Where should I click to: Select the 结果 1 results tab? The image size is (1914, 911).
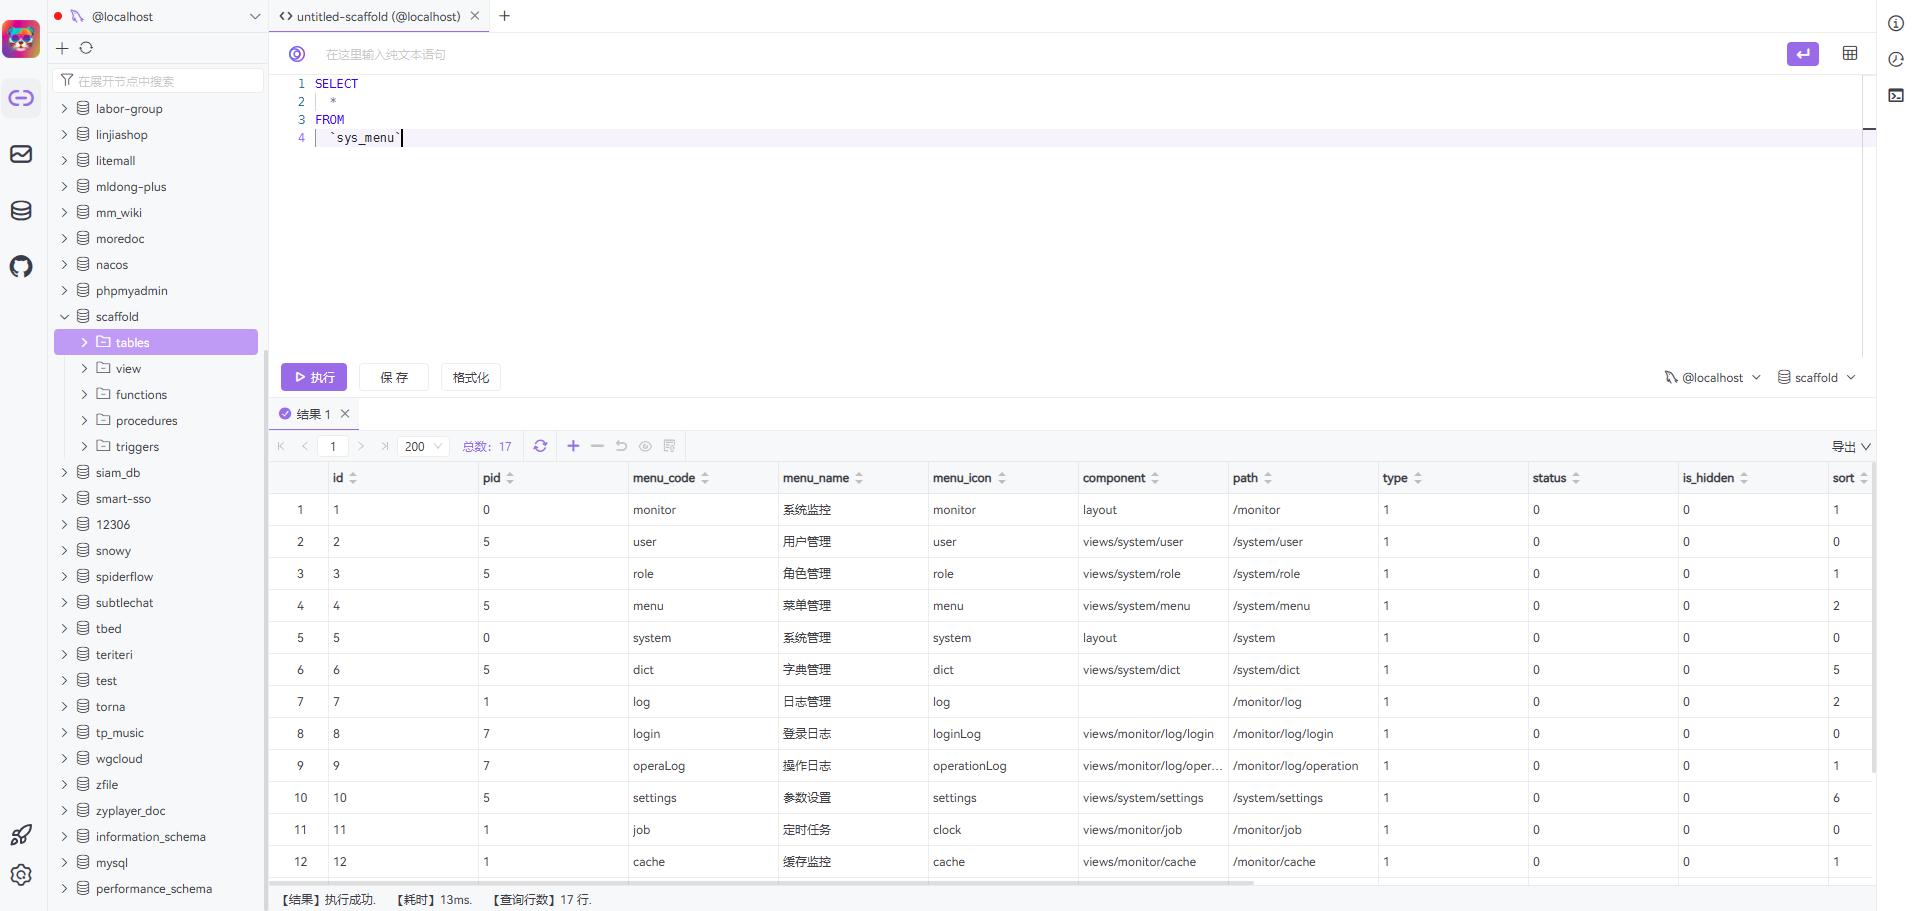(x=313, y=414)
